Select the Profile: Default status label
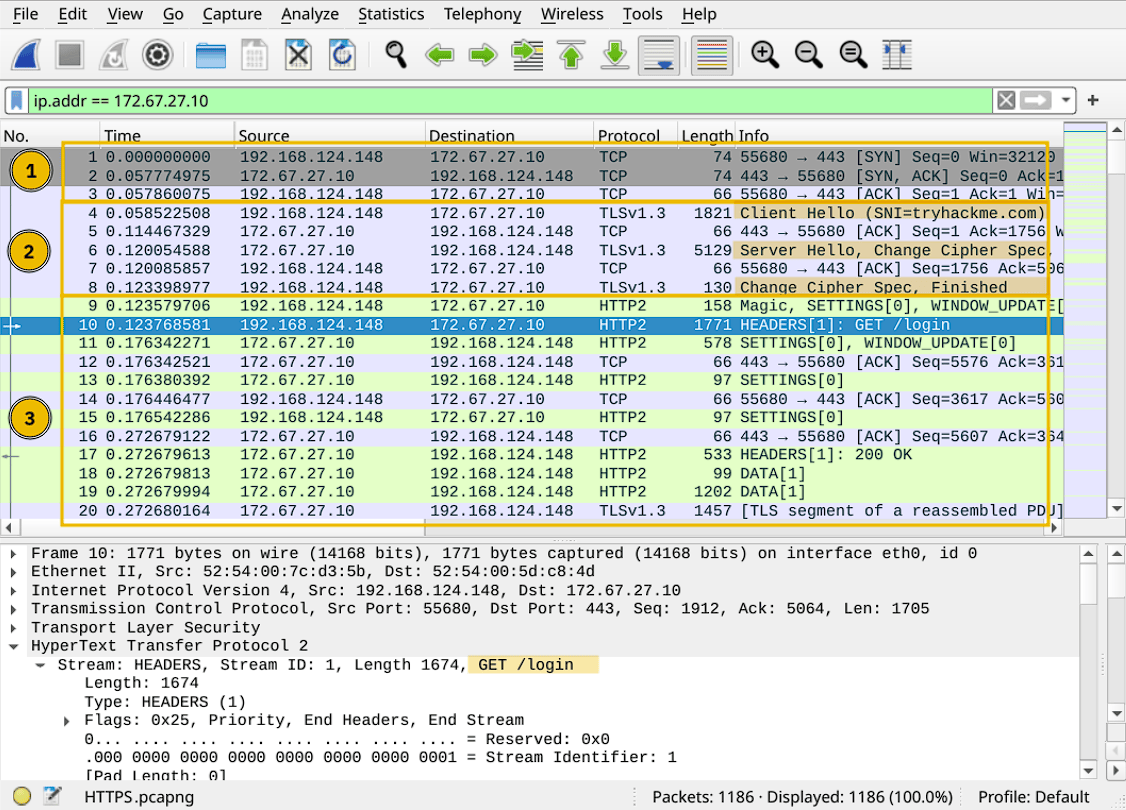The height and width of the screenshot is (810, 1126). point(1033,796)
